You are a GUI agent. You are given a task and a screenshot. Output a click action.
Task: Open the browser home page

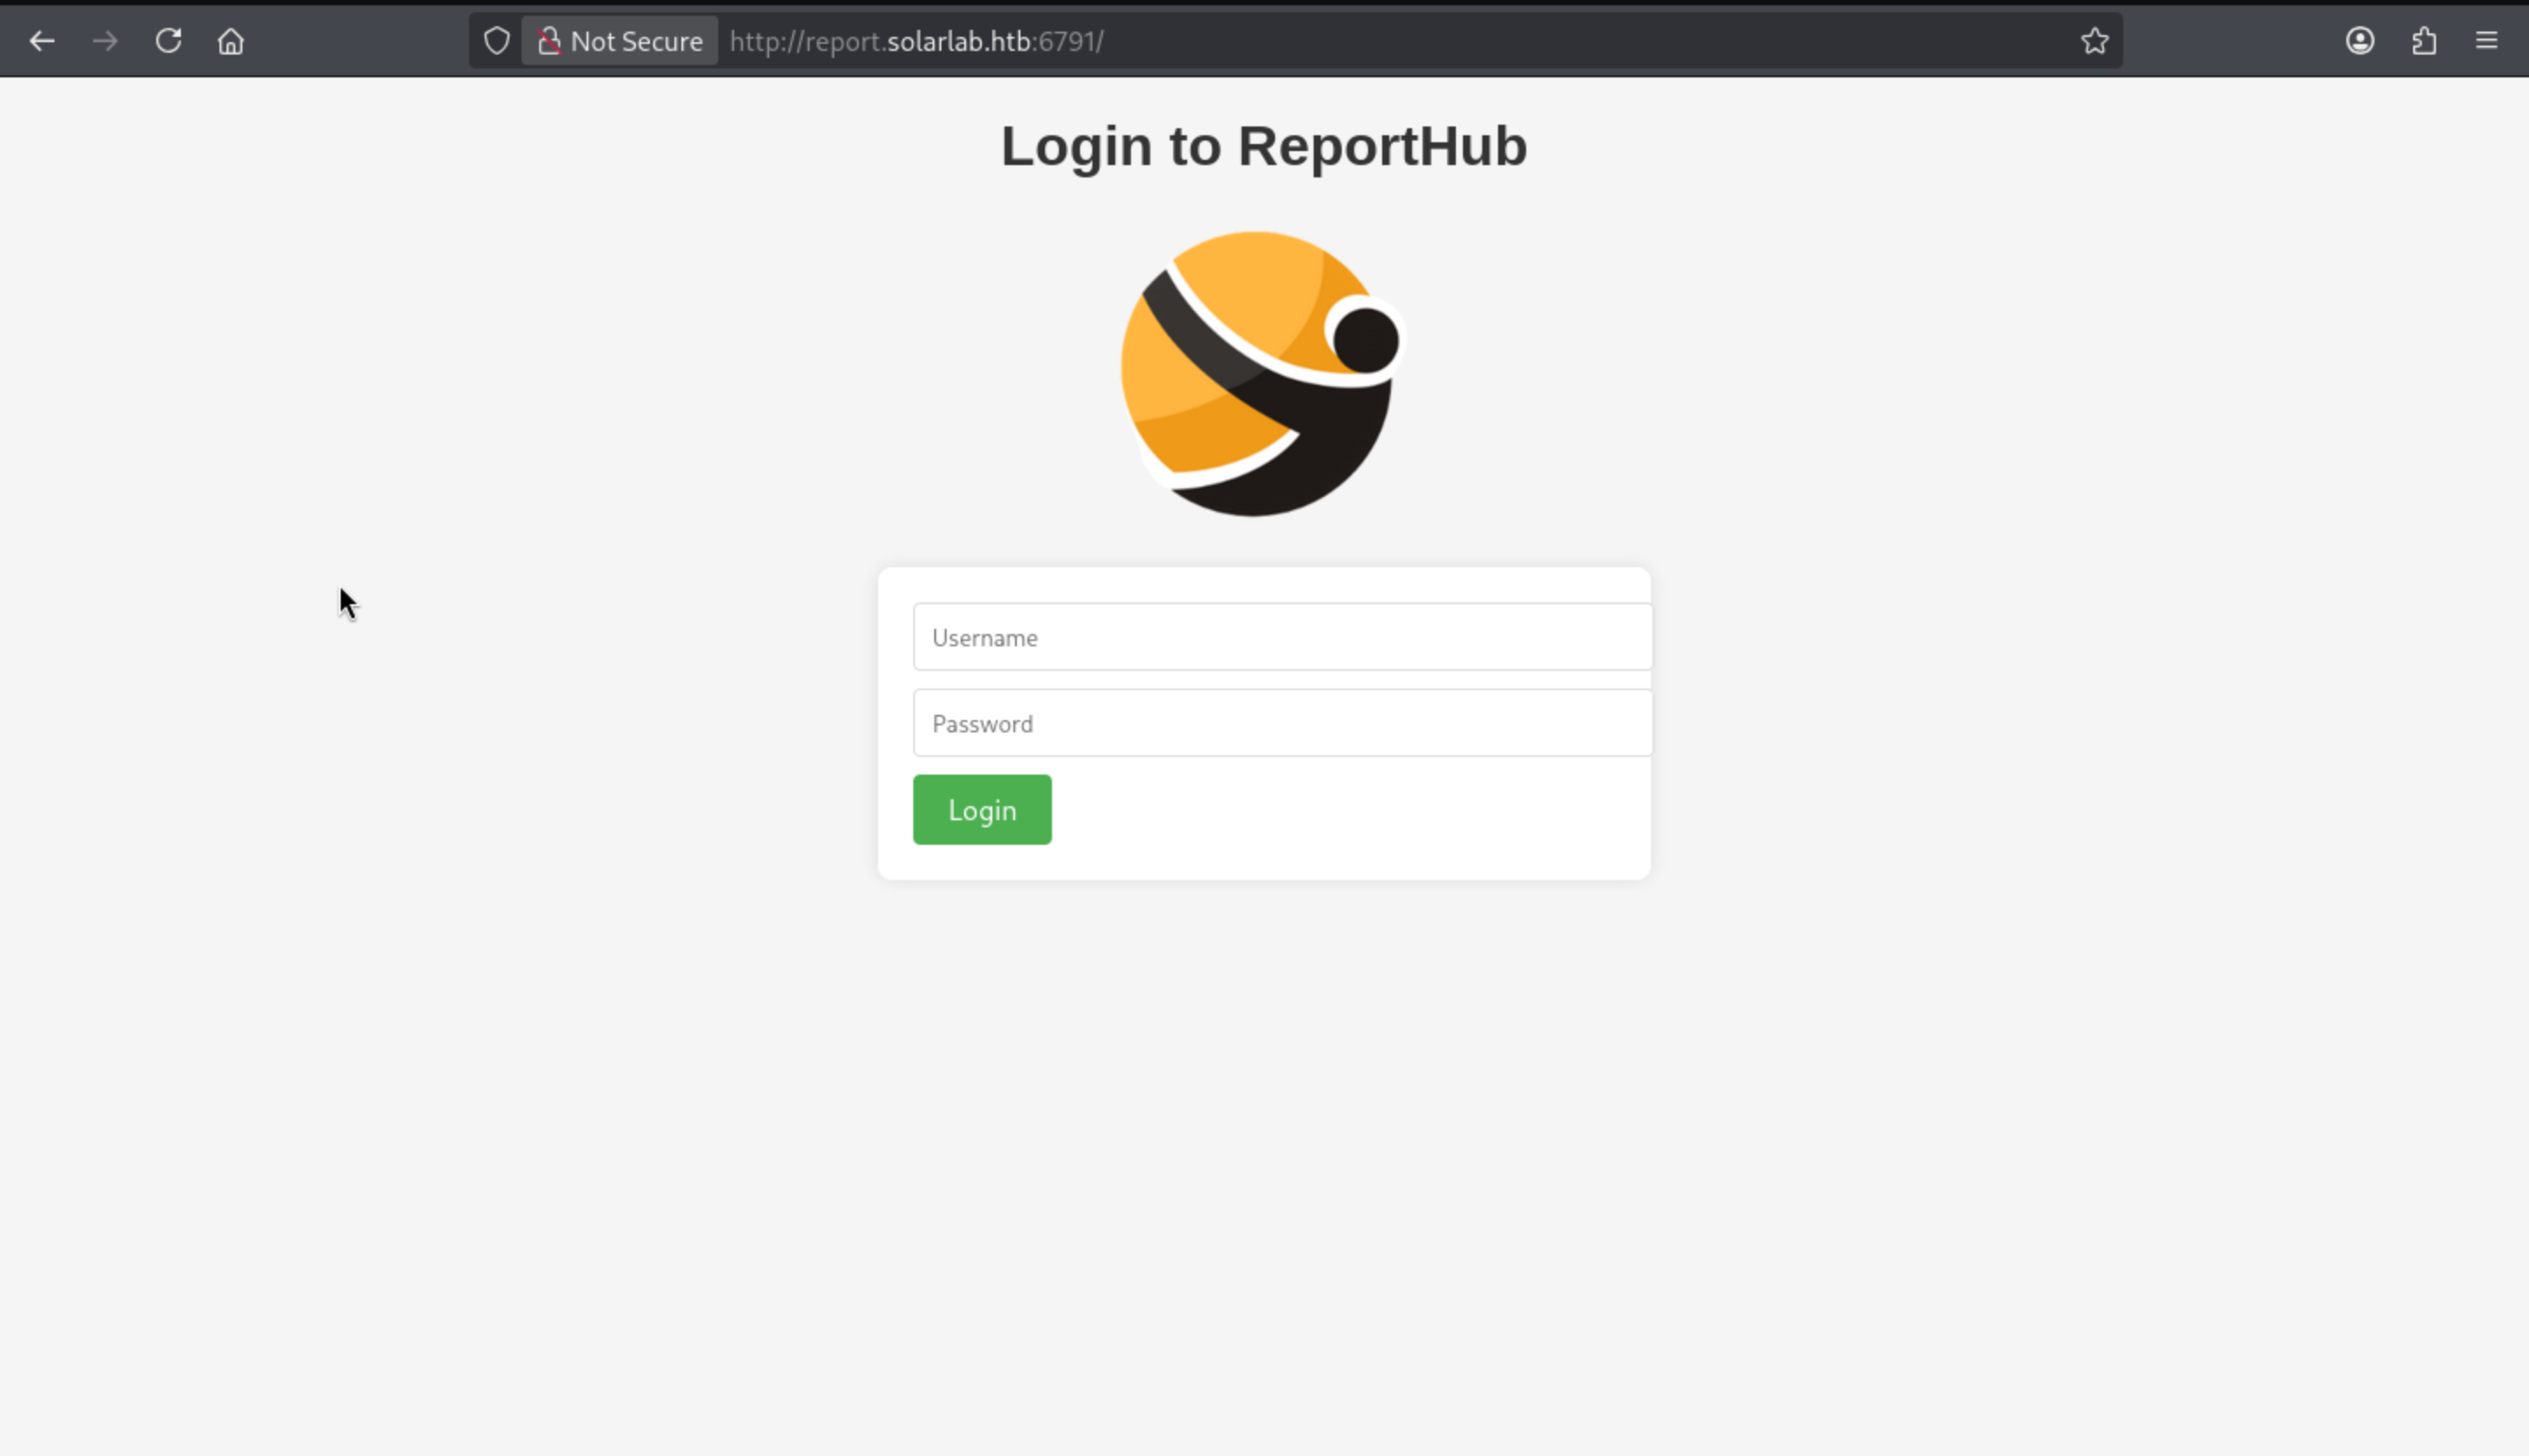pyautogui.click(x=231, y=41)
